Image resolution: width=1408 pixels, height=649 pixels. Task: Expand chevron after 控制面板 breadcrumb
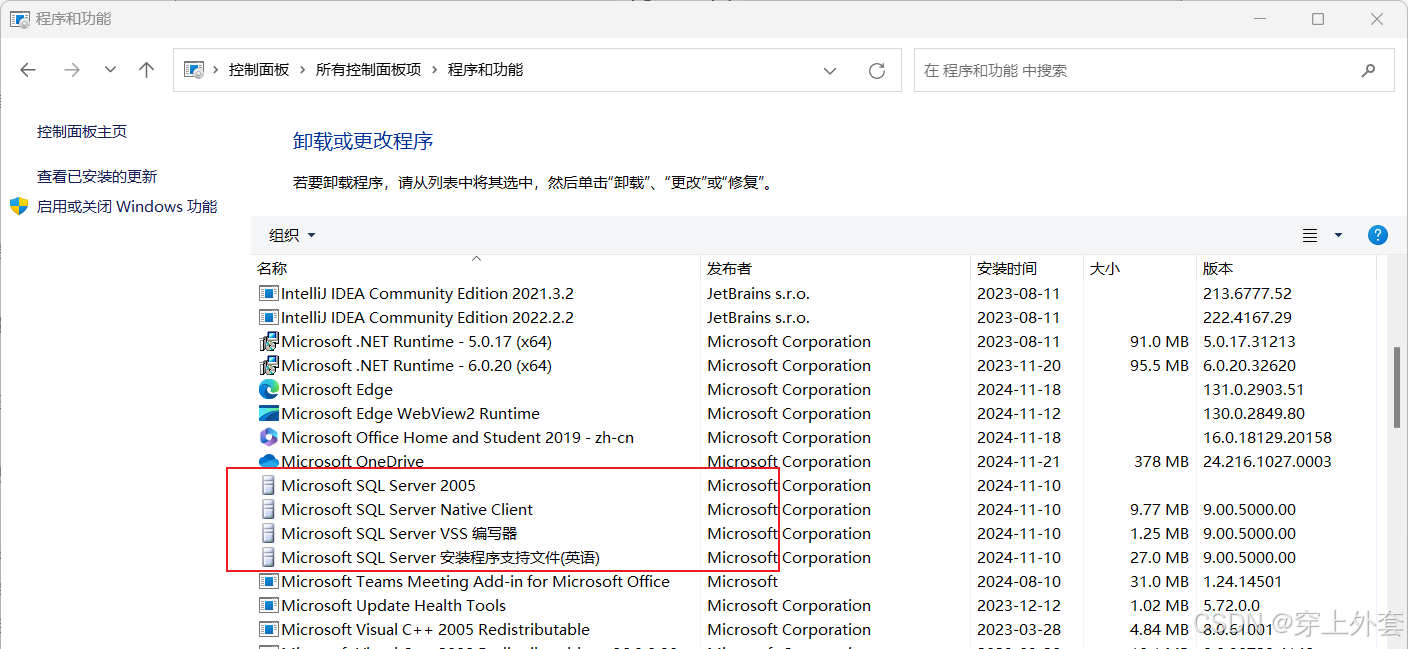(303, 70)
